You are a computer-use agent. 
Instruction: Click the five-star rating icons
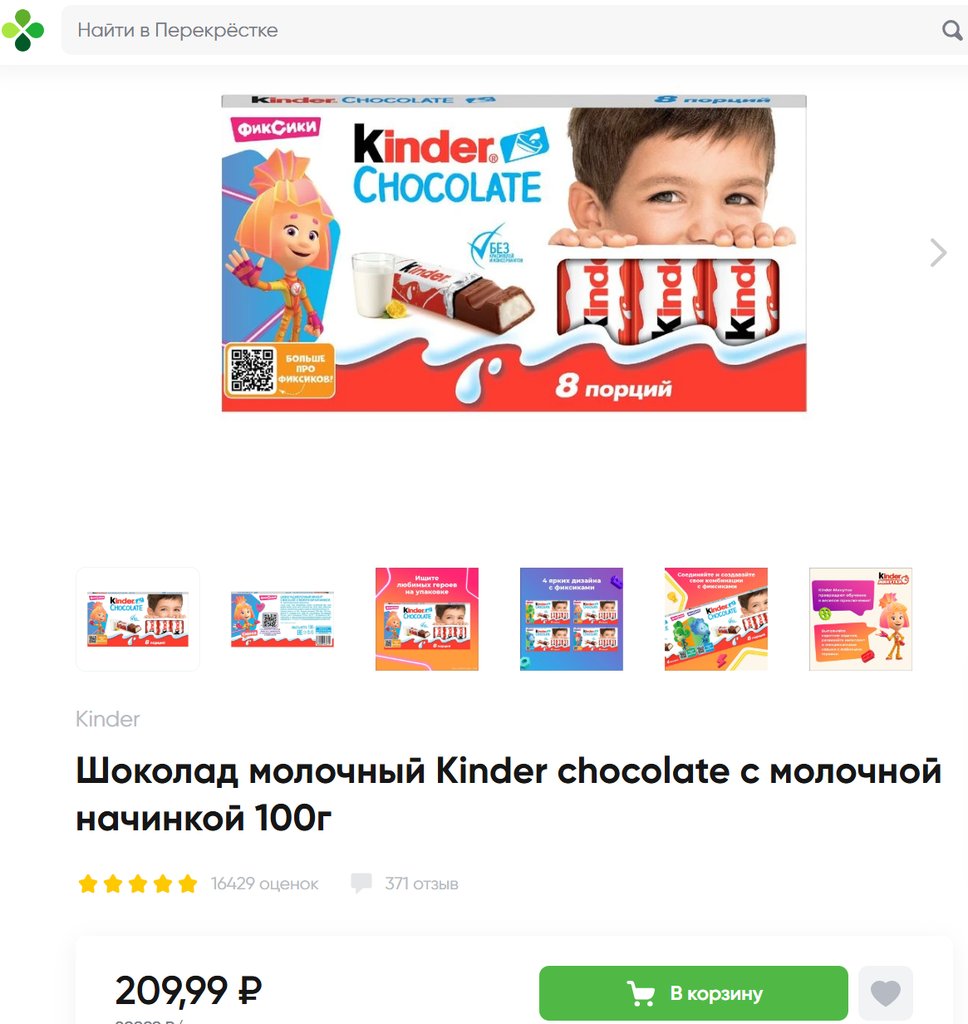point(138,884)
